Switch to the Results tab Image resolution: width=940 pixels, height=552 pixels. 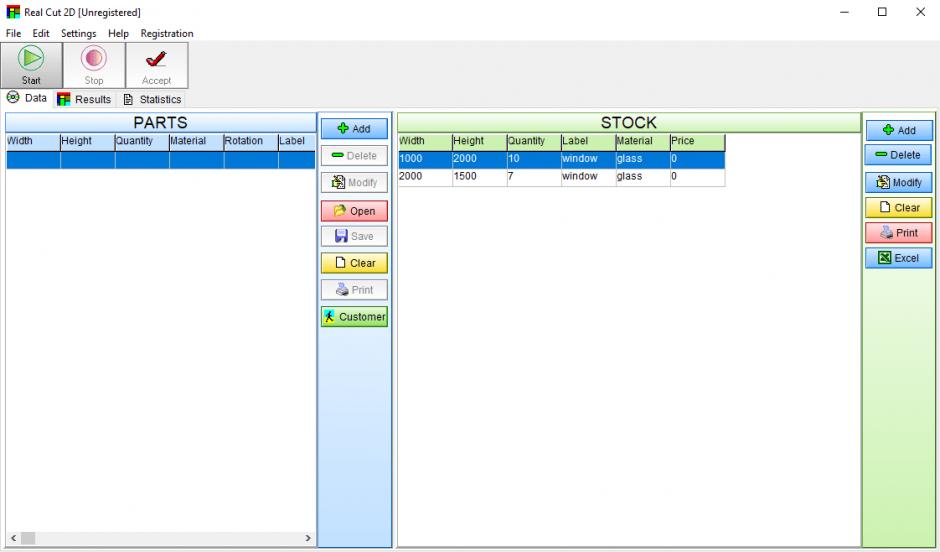[84, 99]
